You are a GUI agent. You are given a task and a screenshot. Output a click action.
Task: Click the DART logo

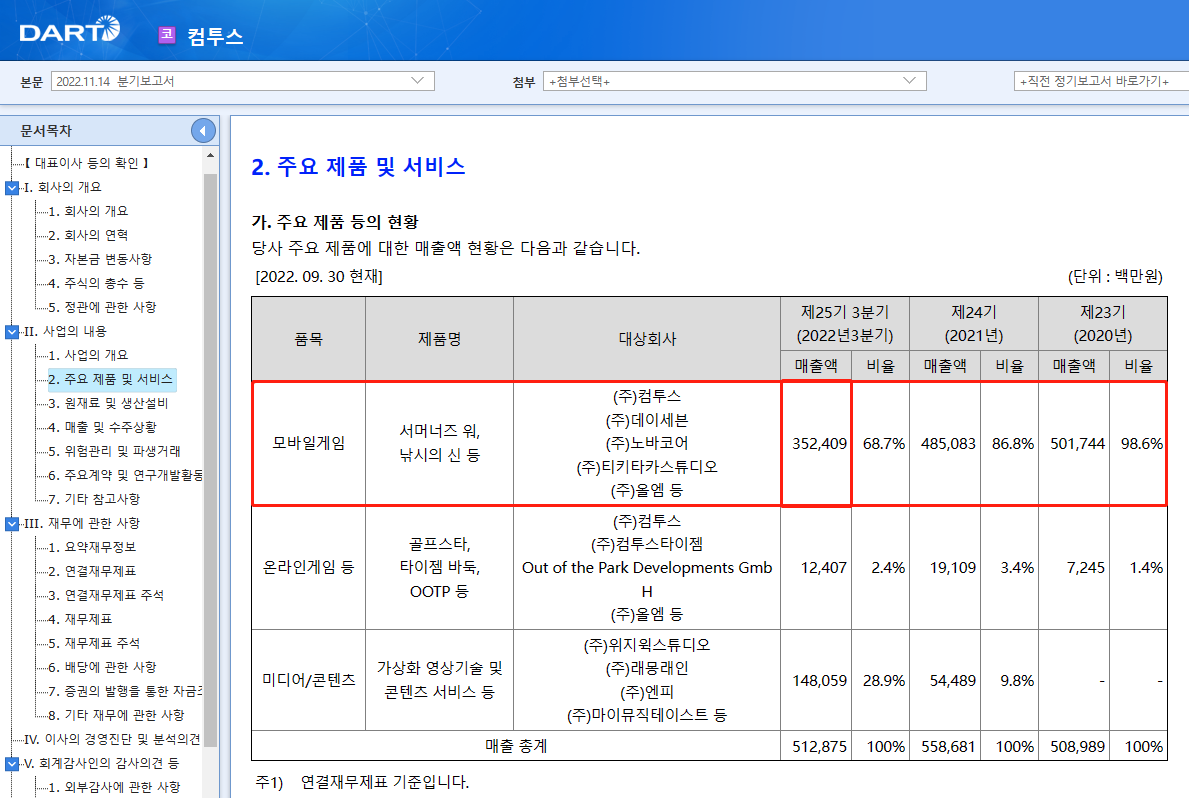(x=69, y=30)
